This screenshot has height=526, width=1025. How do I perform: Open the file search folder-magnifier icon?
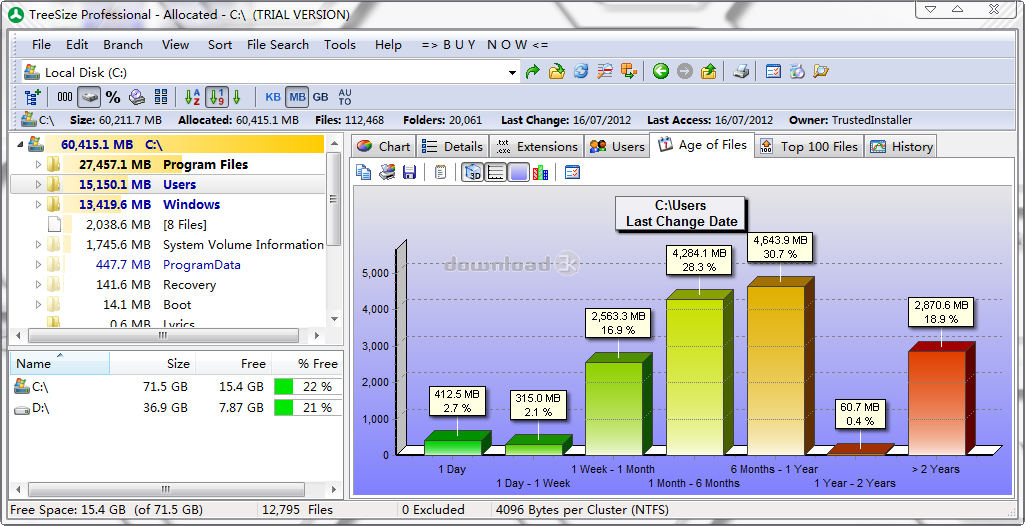tap(821, 72)
